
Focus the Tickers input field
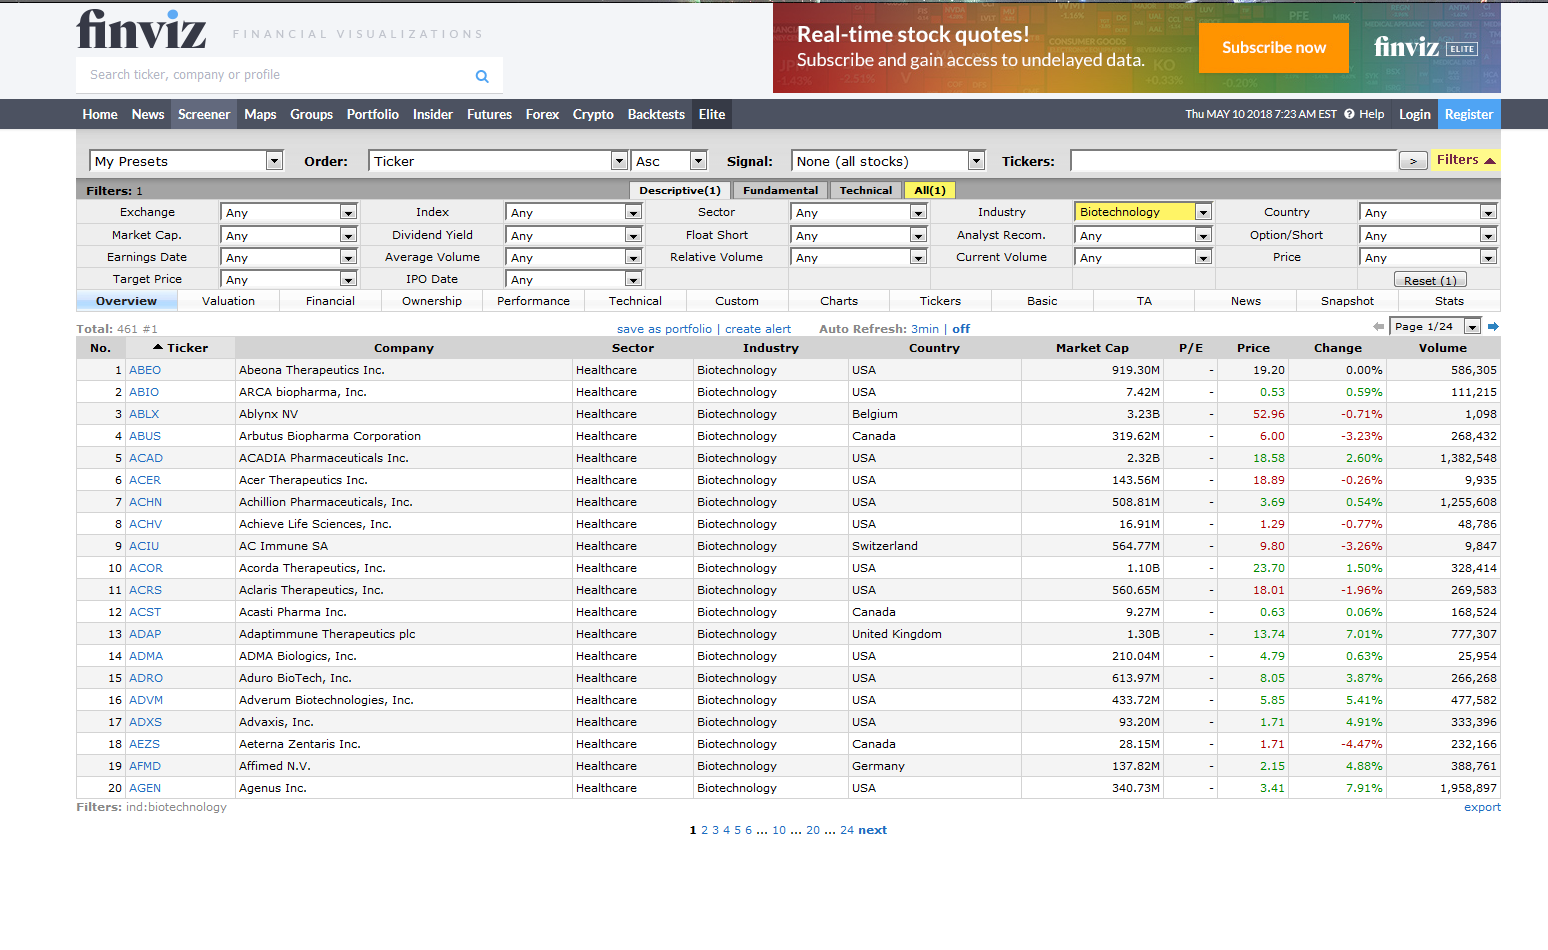pyautogui.click(x=1233, y=160)
